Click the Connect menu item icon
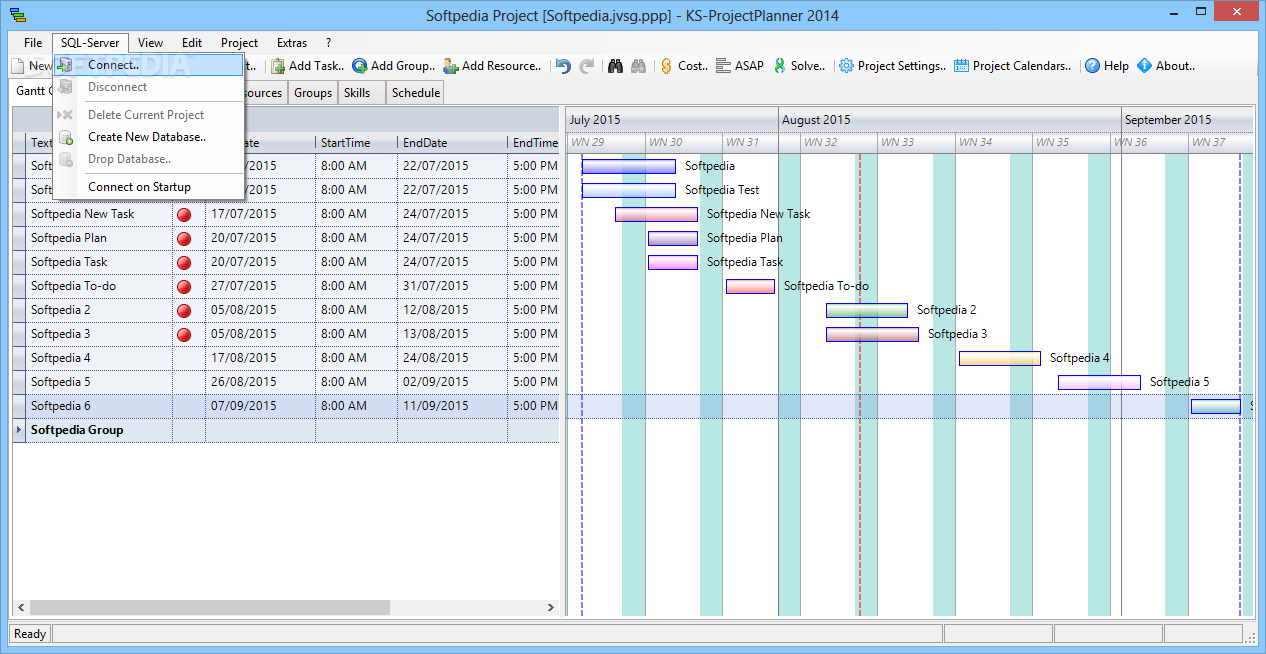Image resolution: width=1266 pixels, height=654 pixels. pyautogui.click(x=66, y=65)
